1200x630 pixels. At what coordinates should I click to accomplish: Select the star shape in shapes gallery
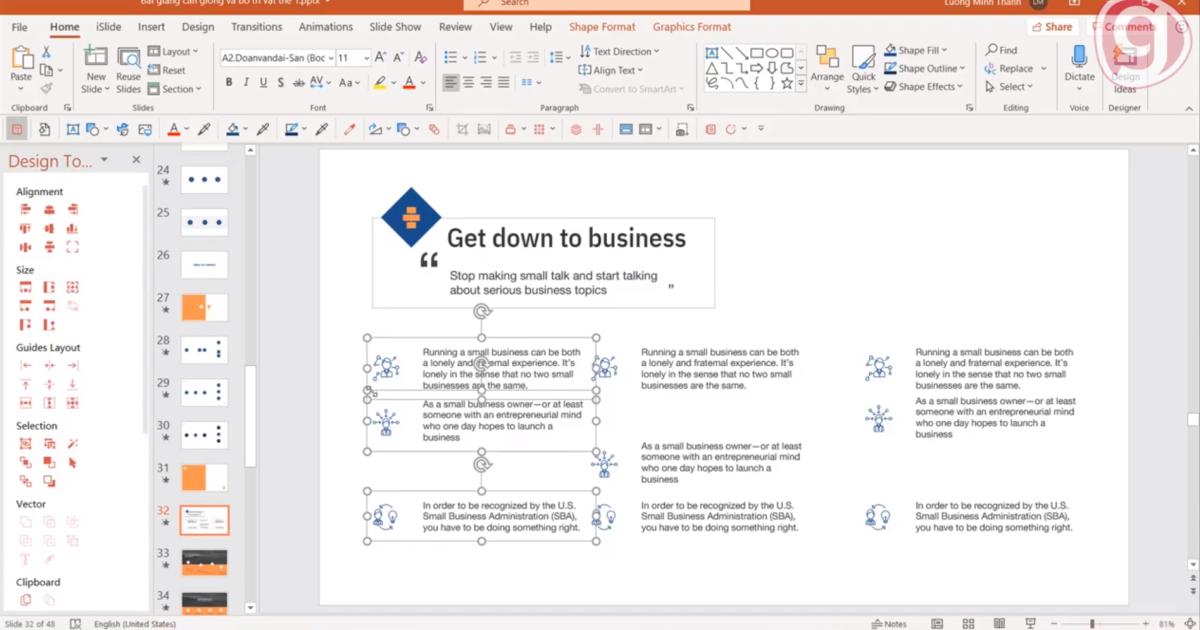coord(787,84)
